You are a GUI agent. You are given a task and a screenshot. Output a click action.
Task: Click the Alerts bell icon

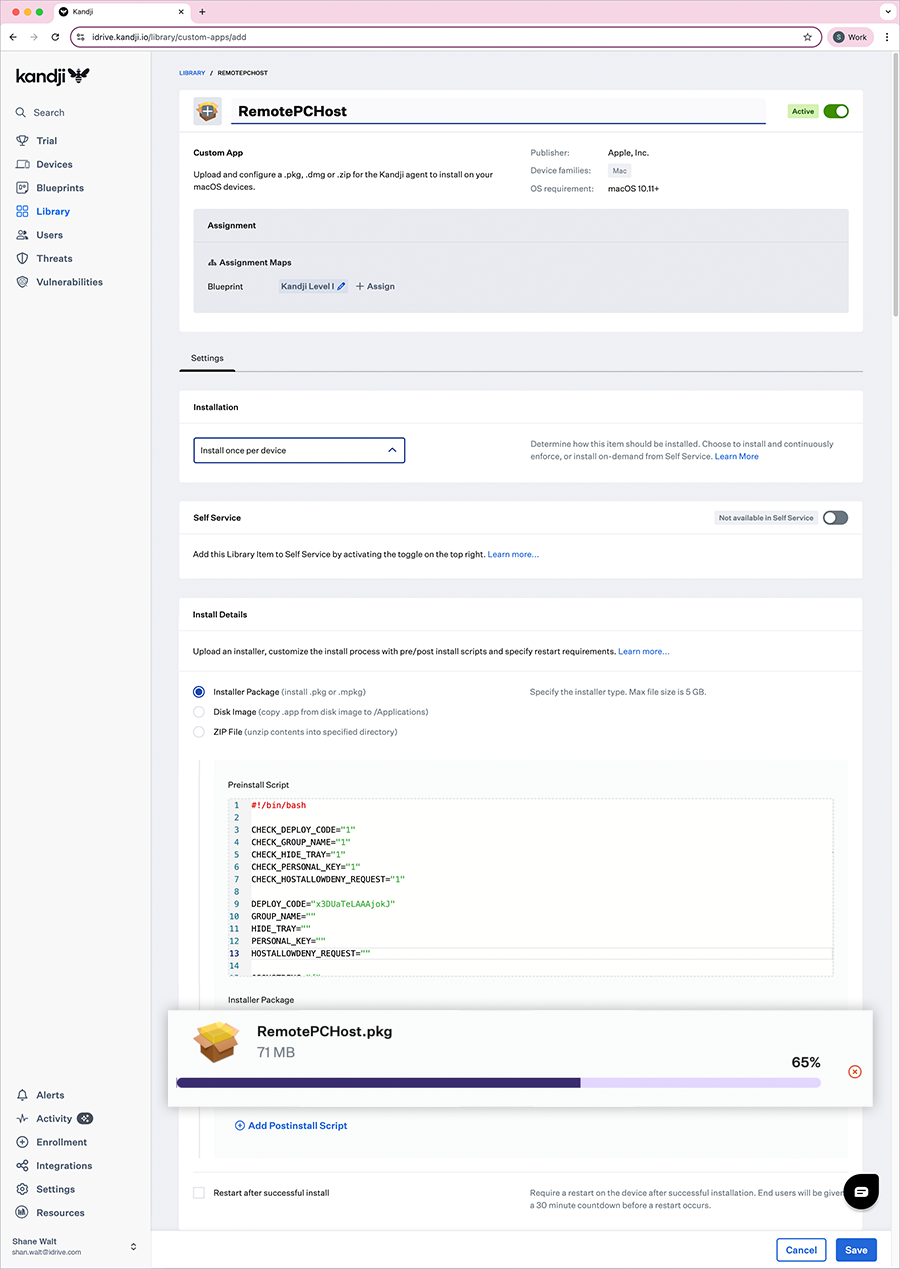22,1095
